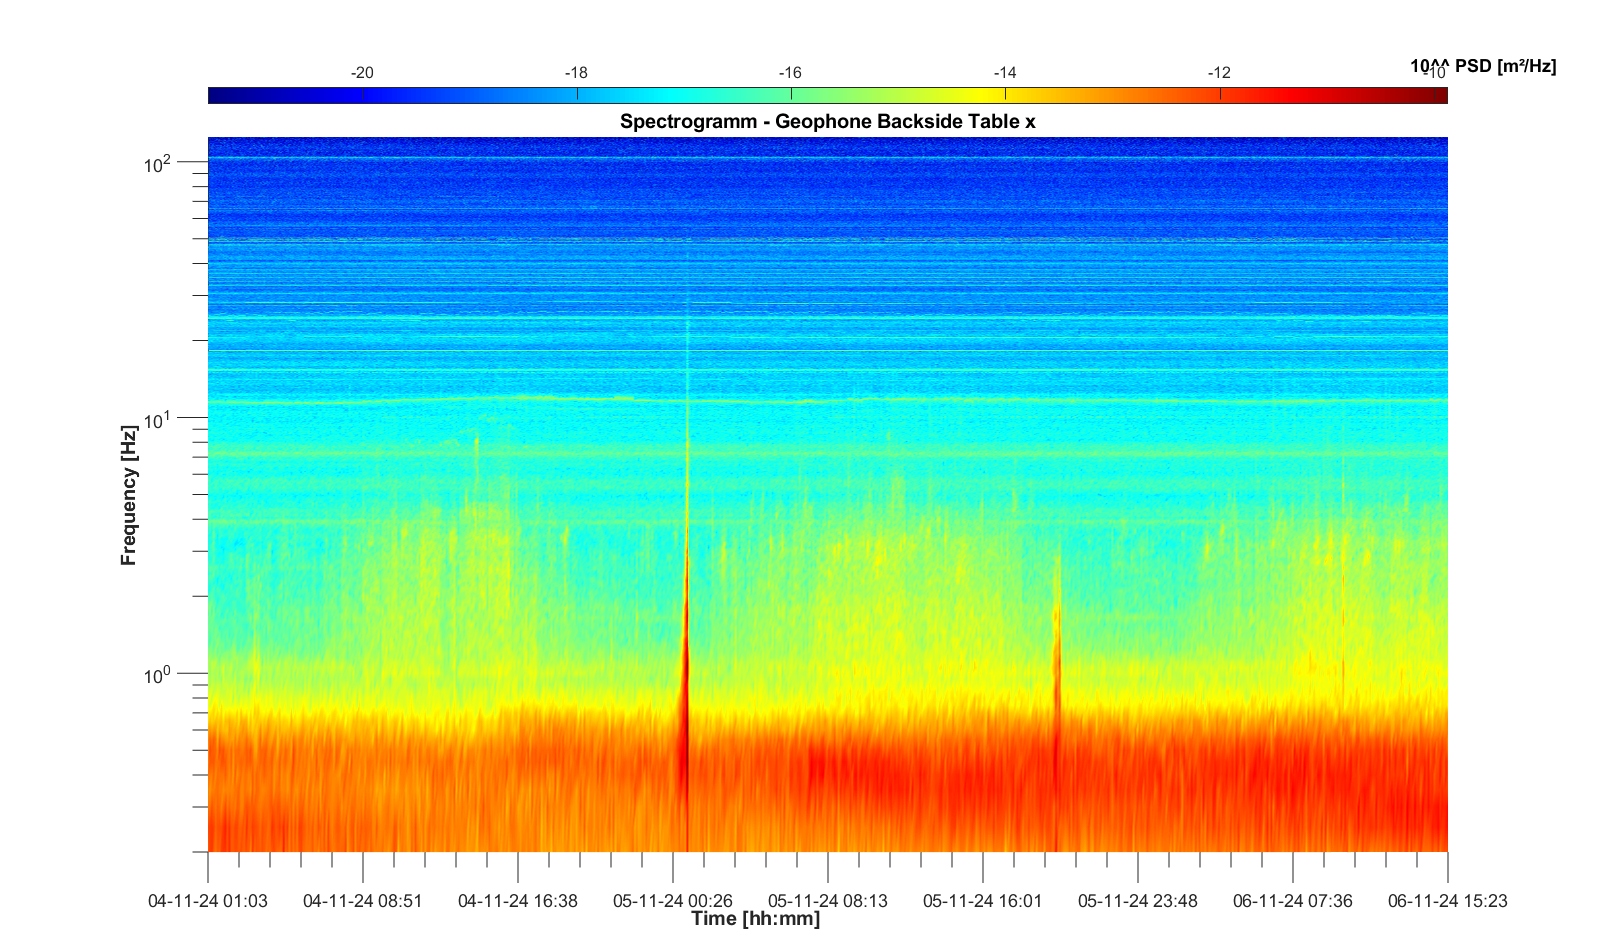The image size is (1600, 948).
Task: Click the '04-11-24 16:38' time tick label
Action: [517, 901]
